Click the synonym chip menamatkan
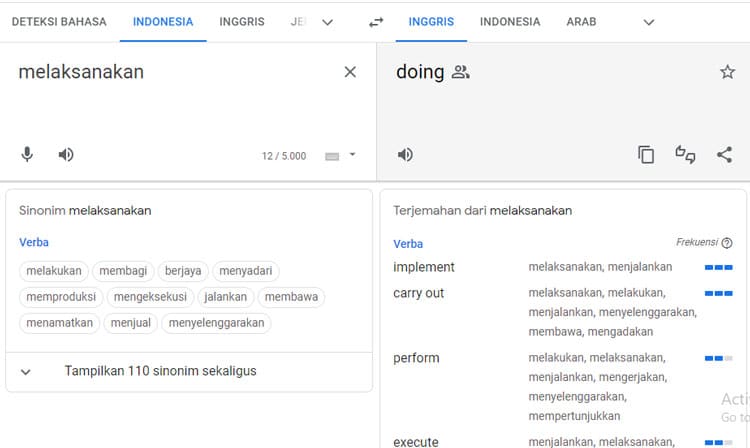This screenshot has height=448, width=750. pyautogui.click(x=60, y=323)
